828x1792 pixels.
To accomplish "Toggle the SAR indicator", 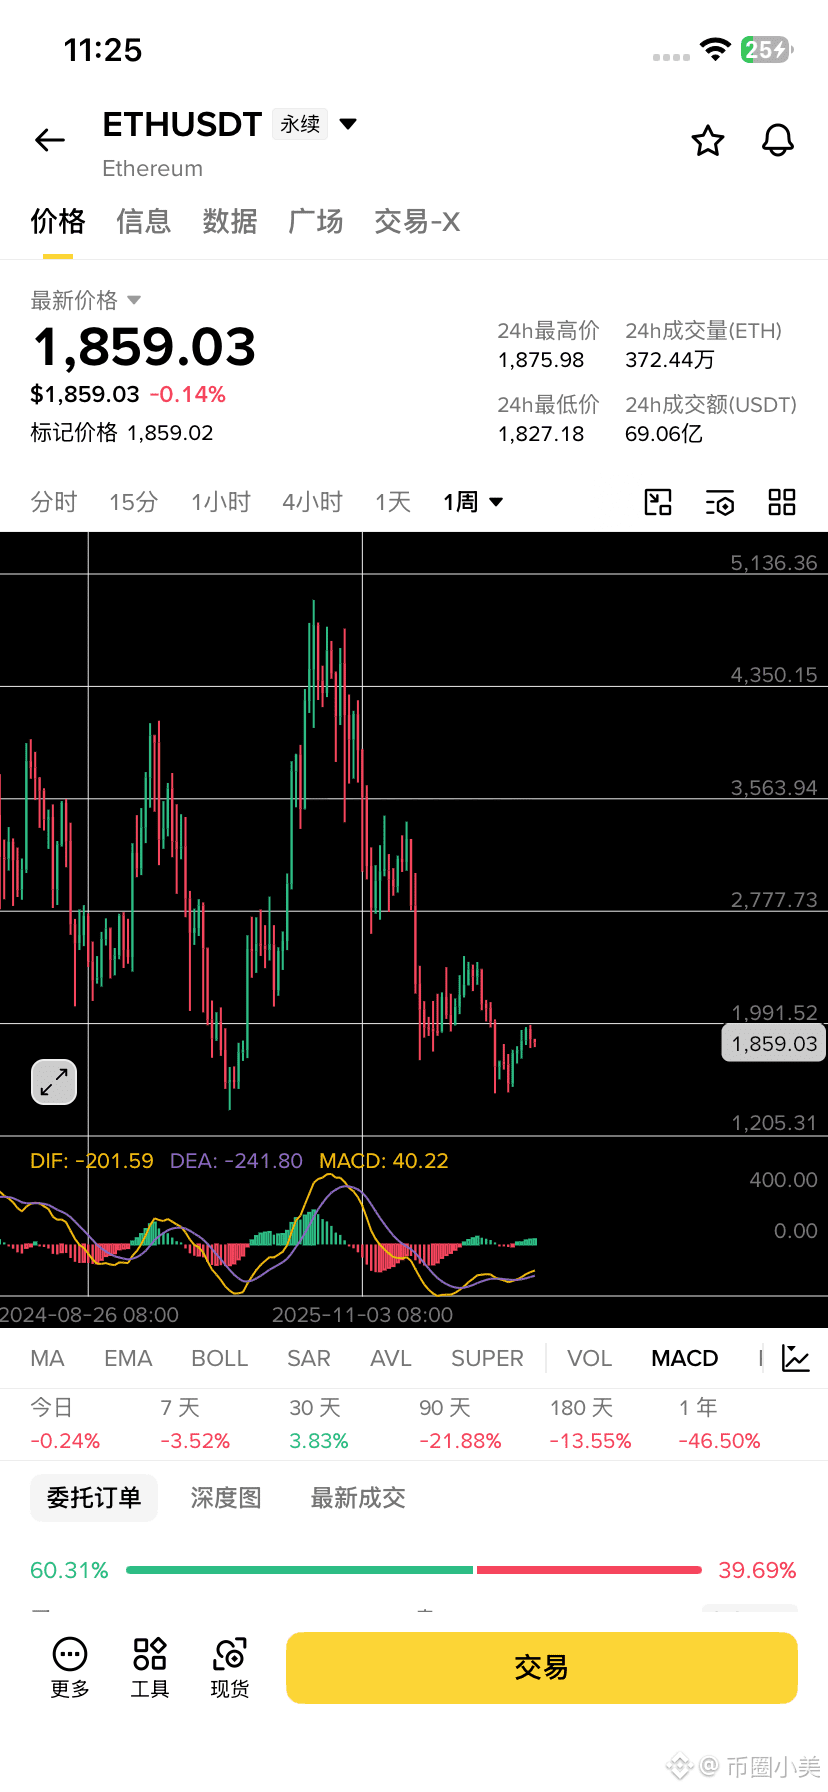I will coord(309,1358).
